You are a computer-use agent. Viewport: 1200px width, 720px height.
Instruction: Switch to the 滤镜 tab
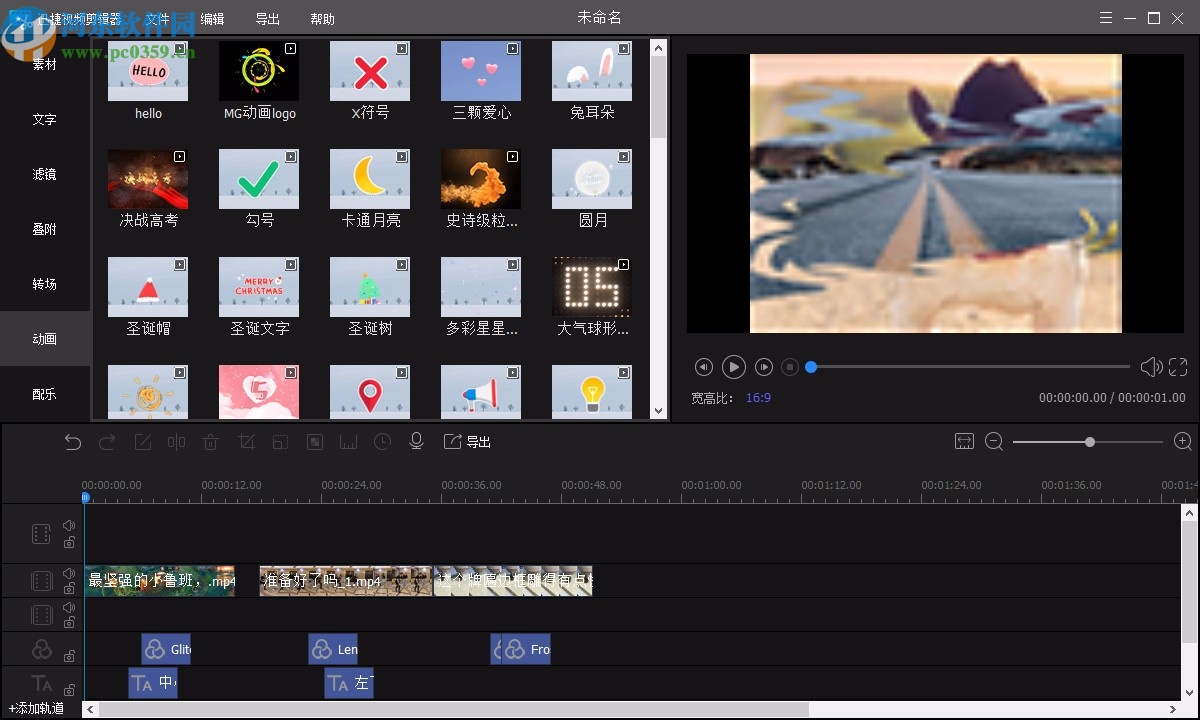(45, 174)
